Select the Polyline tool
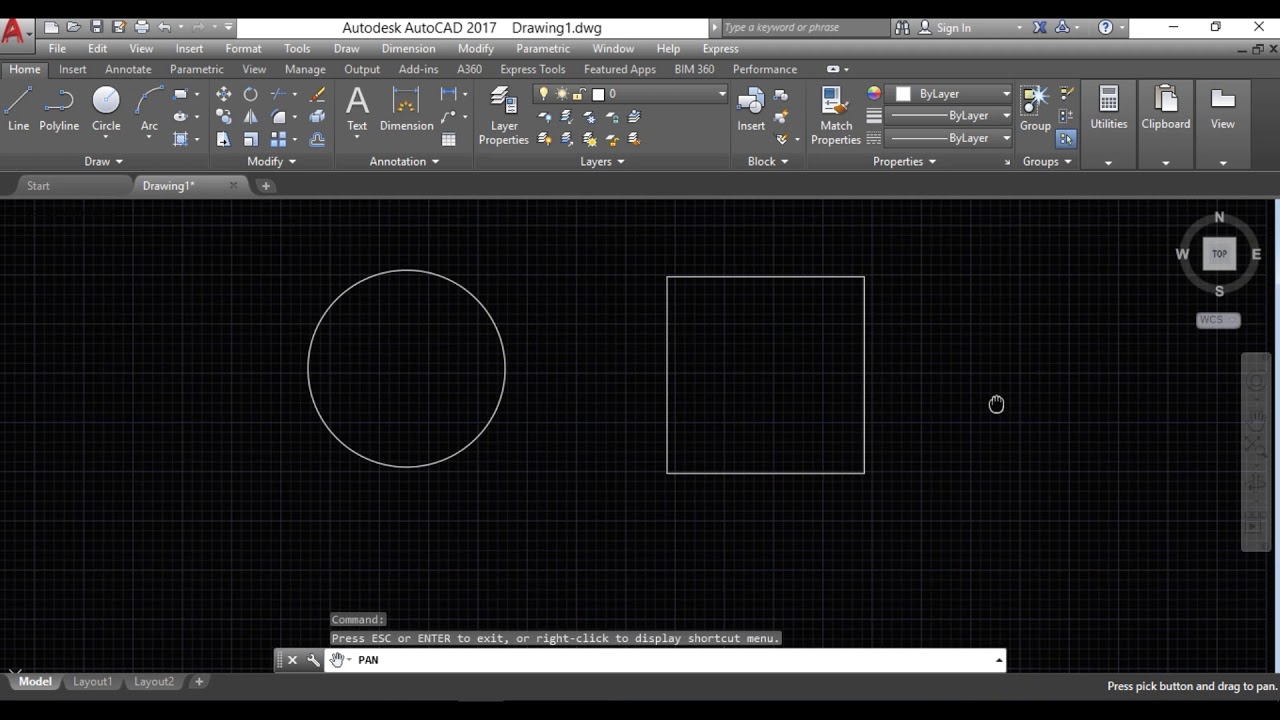Screen dimensions: 1280x720 (59, 108)
